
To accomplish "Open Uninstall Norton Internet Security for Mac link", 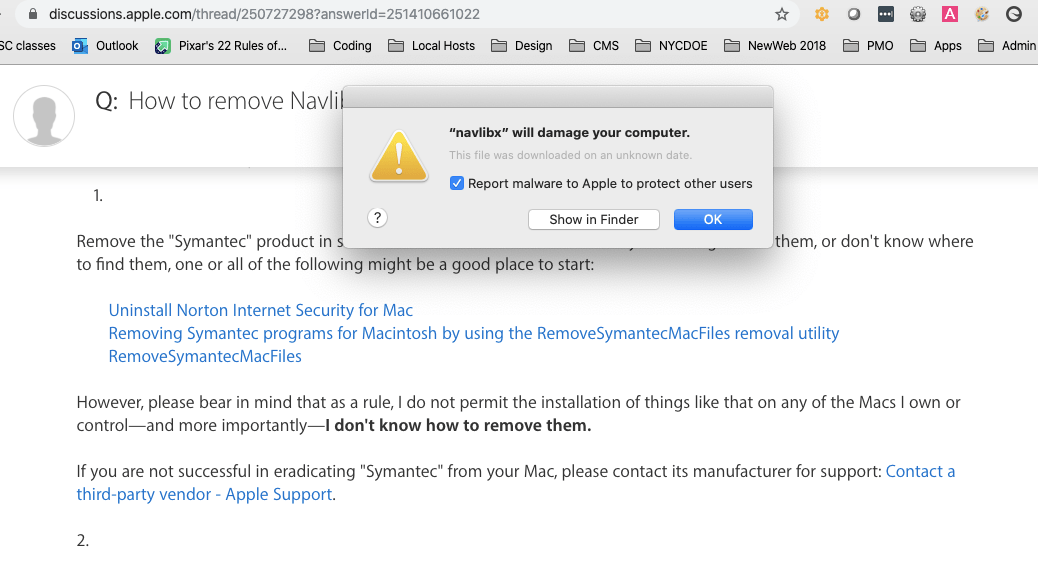I will point(261,310).
